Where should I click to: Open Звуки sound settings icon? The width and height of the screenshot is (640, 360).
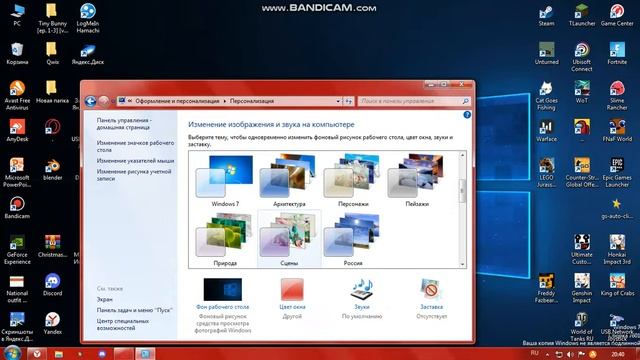362,289
